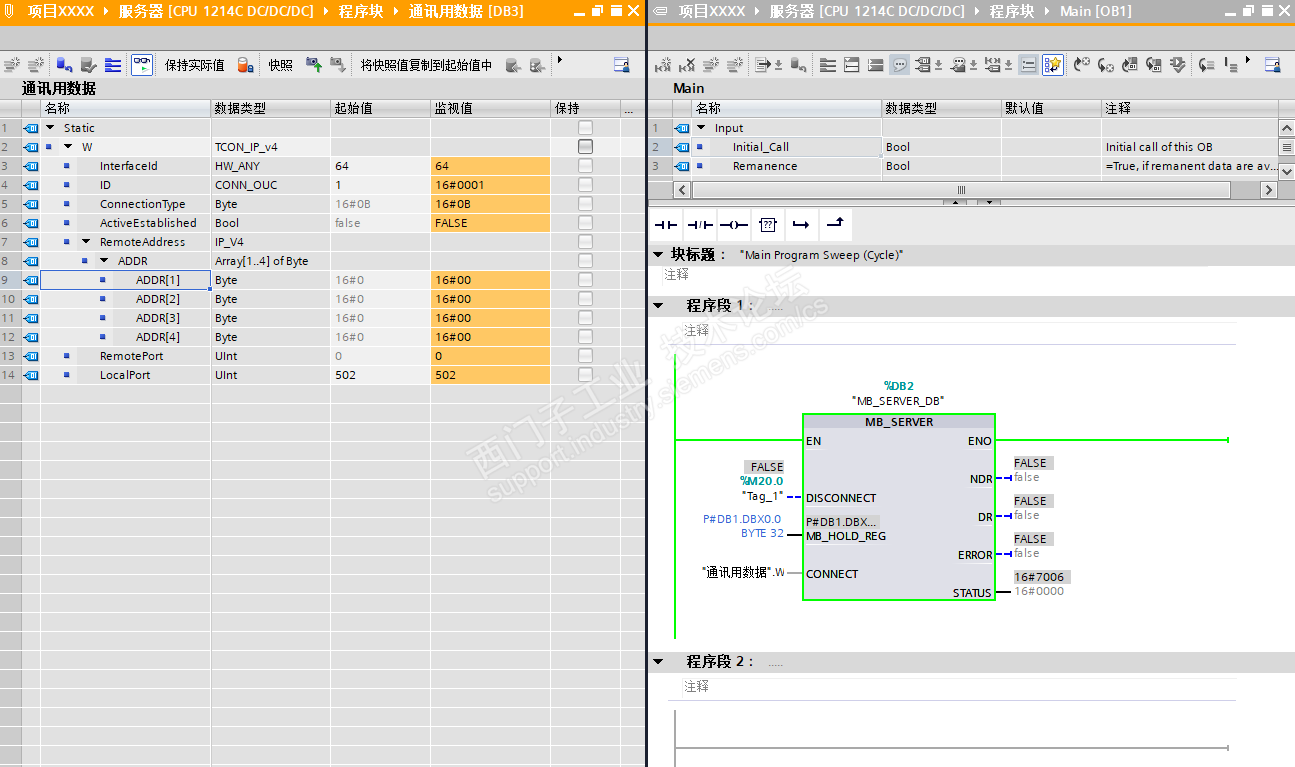Collapse the RemoteAddress tree node
The height and width of the screenshot is (767, 1295).
coord(86,242)
